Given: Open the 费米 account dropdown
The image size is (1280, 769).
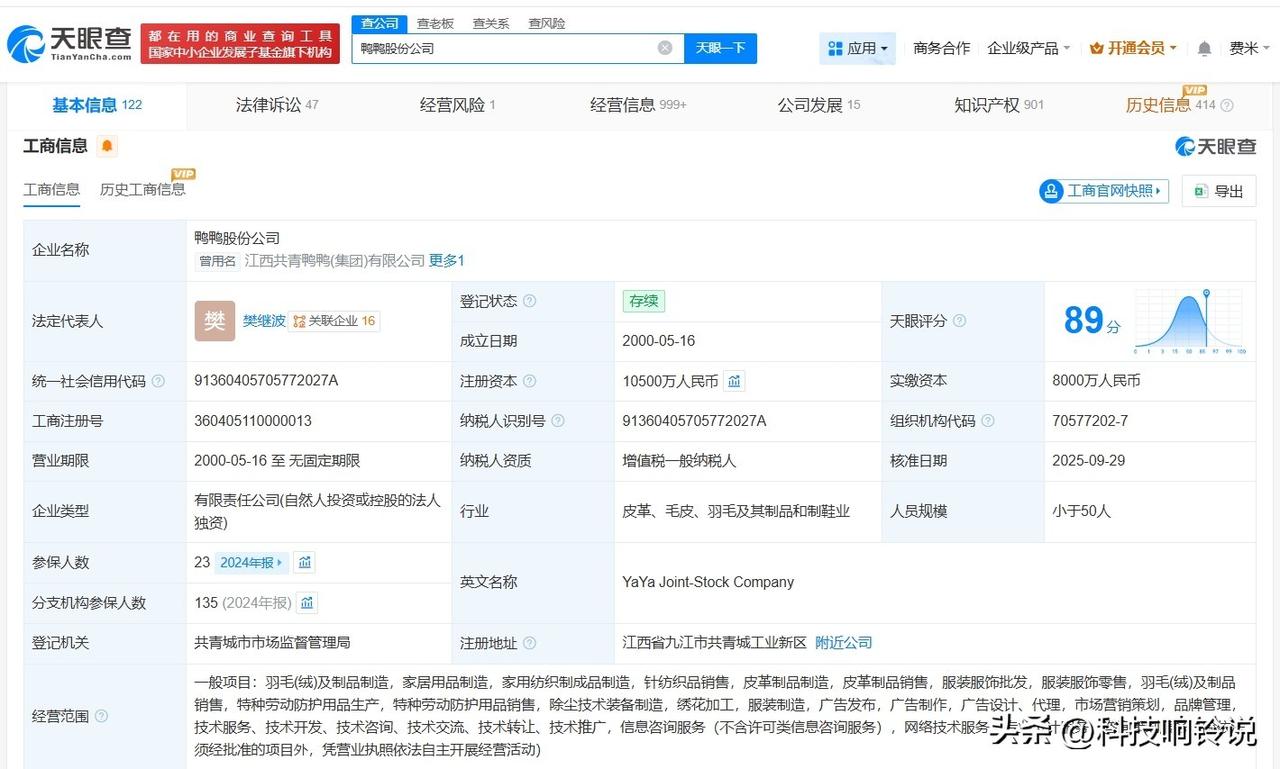Looking at the screenshot, I should [1249, 47].
